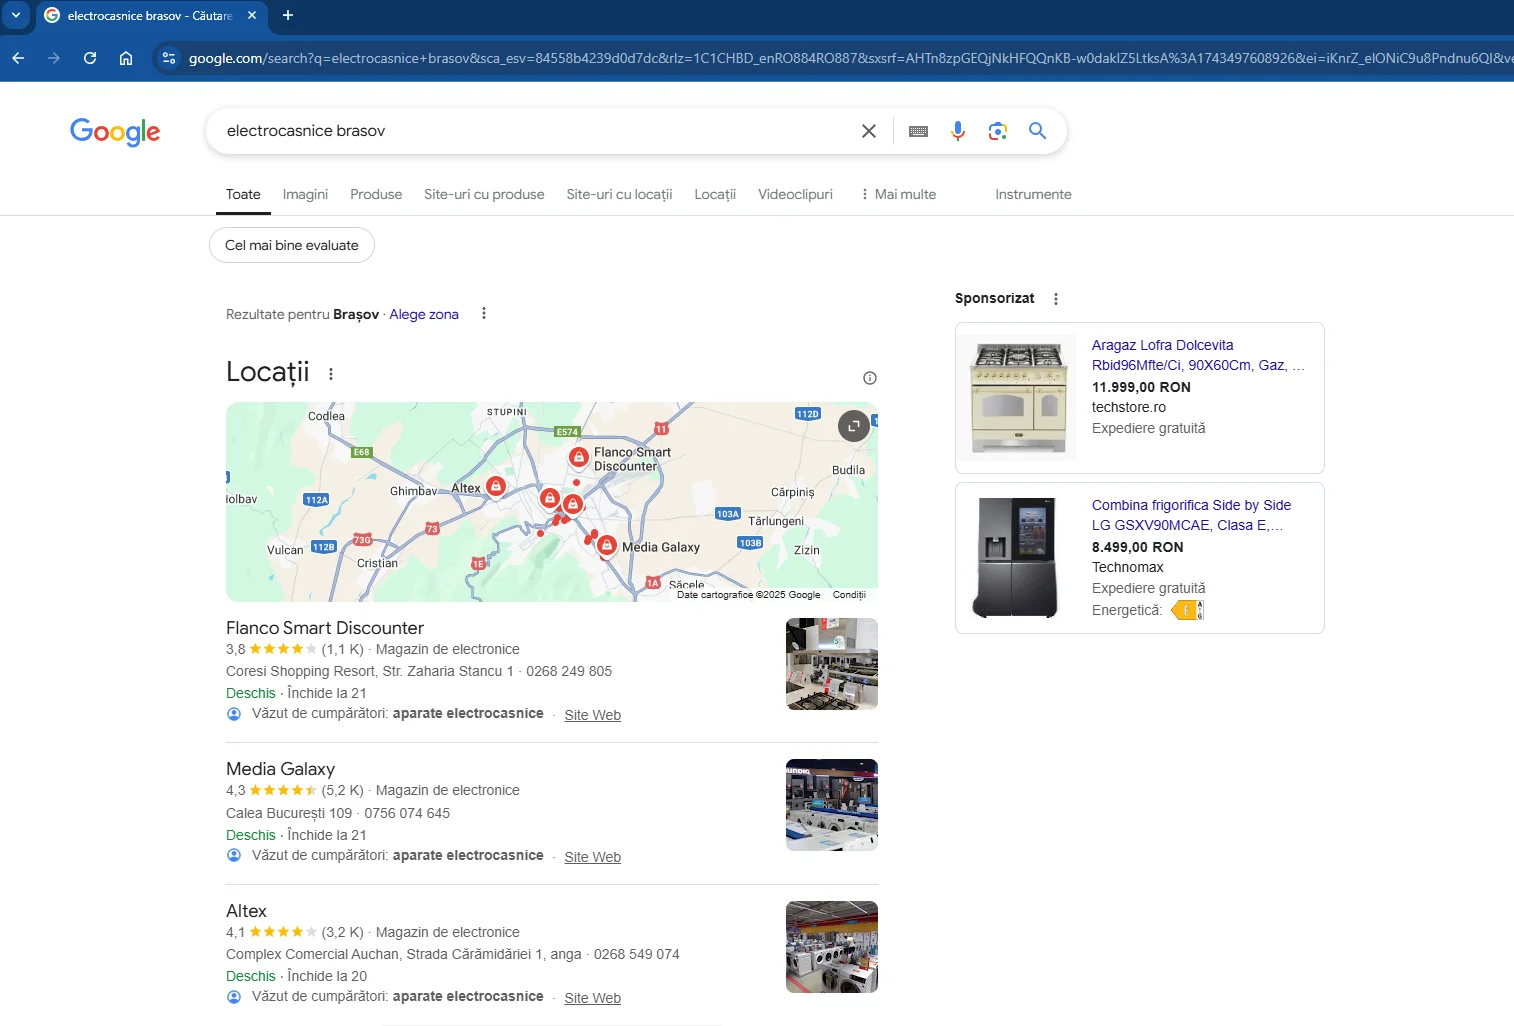Click the Alege zona link
Image resolution: width=1514 pixels, height=1026 pixels.
(x=424, y=314)
